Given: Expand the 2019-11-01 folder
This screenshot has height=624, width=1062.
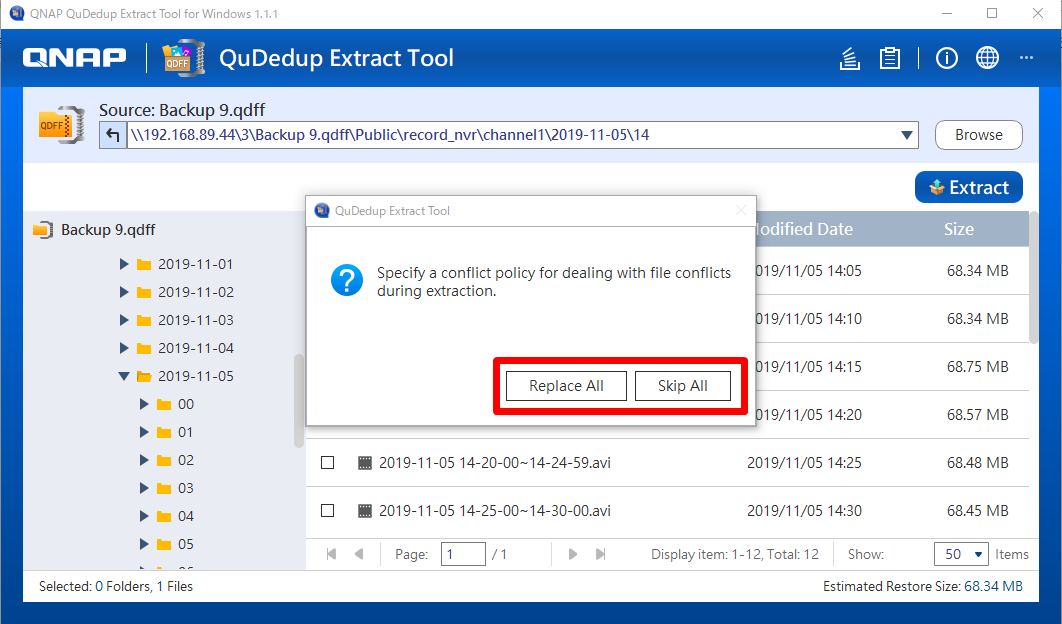Looking at the screenshot, I should pyautogui.click(x=124, y=264).
